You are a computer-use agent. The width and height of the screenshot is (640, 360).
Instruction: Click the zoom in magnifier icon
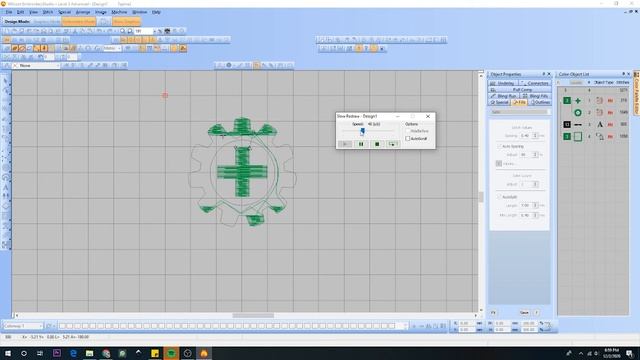pos(122,31)
